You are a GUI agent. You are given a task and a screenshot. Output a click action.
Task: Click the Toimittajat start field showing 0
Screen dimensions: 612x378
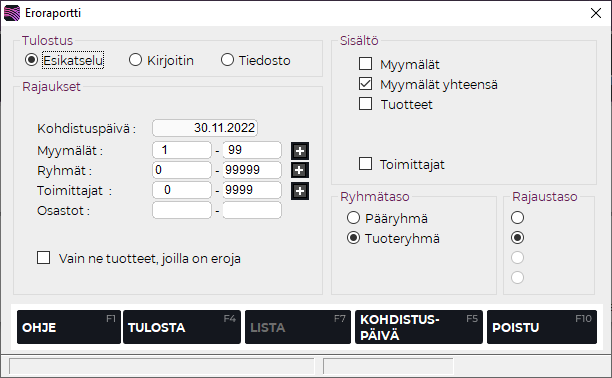point(182,190)
